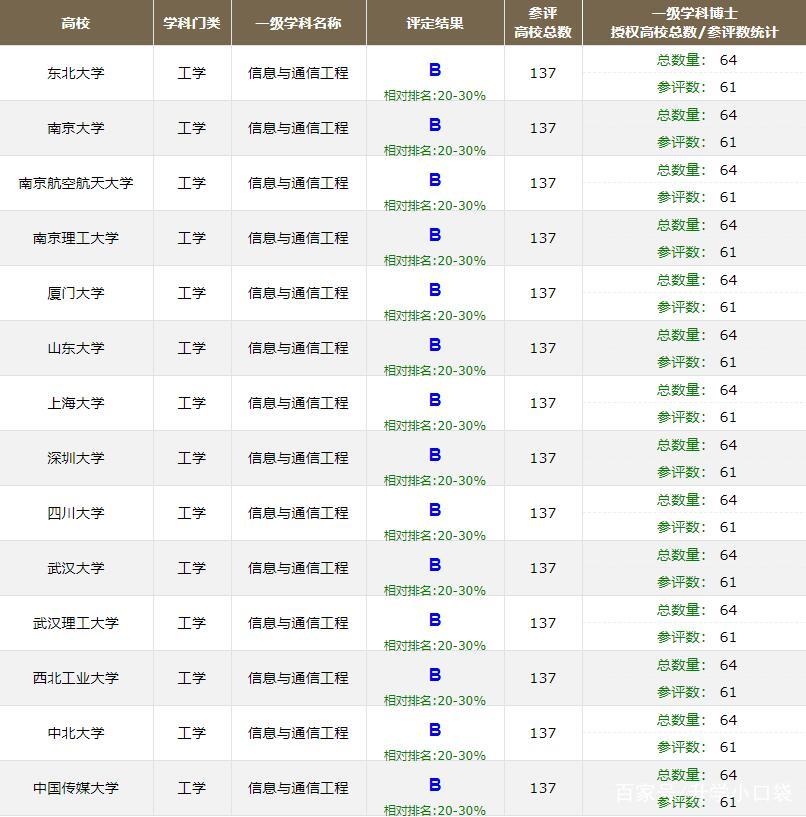
Task: Click 总数量: 64 for 南京航空航天大学
Action: click(697, 170)
